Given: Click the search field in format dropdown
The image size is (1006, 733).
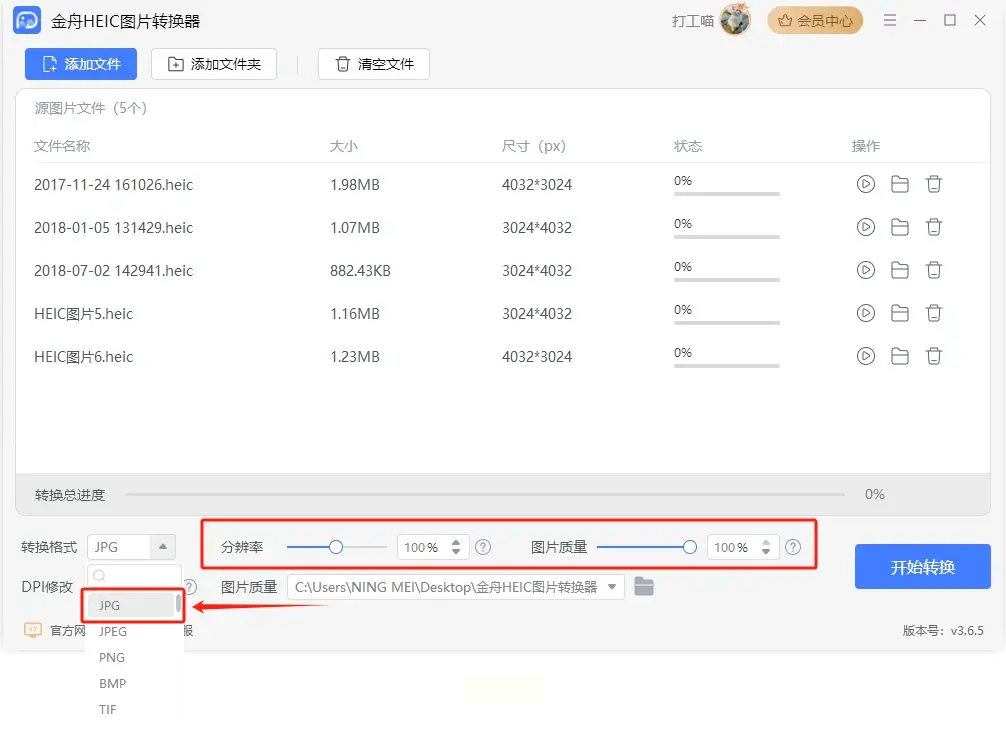Looking at the screenshot, I should point(135,575).
